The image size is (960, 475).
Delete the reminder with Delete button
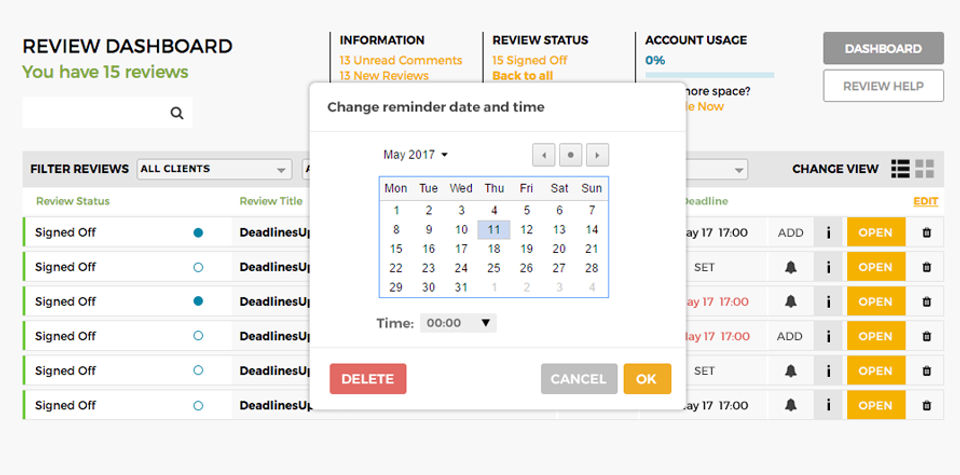tap(368, 379)
